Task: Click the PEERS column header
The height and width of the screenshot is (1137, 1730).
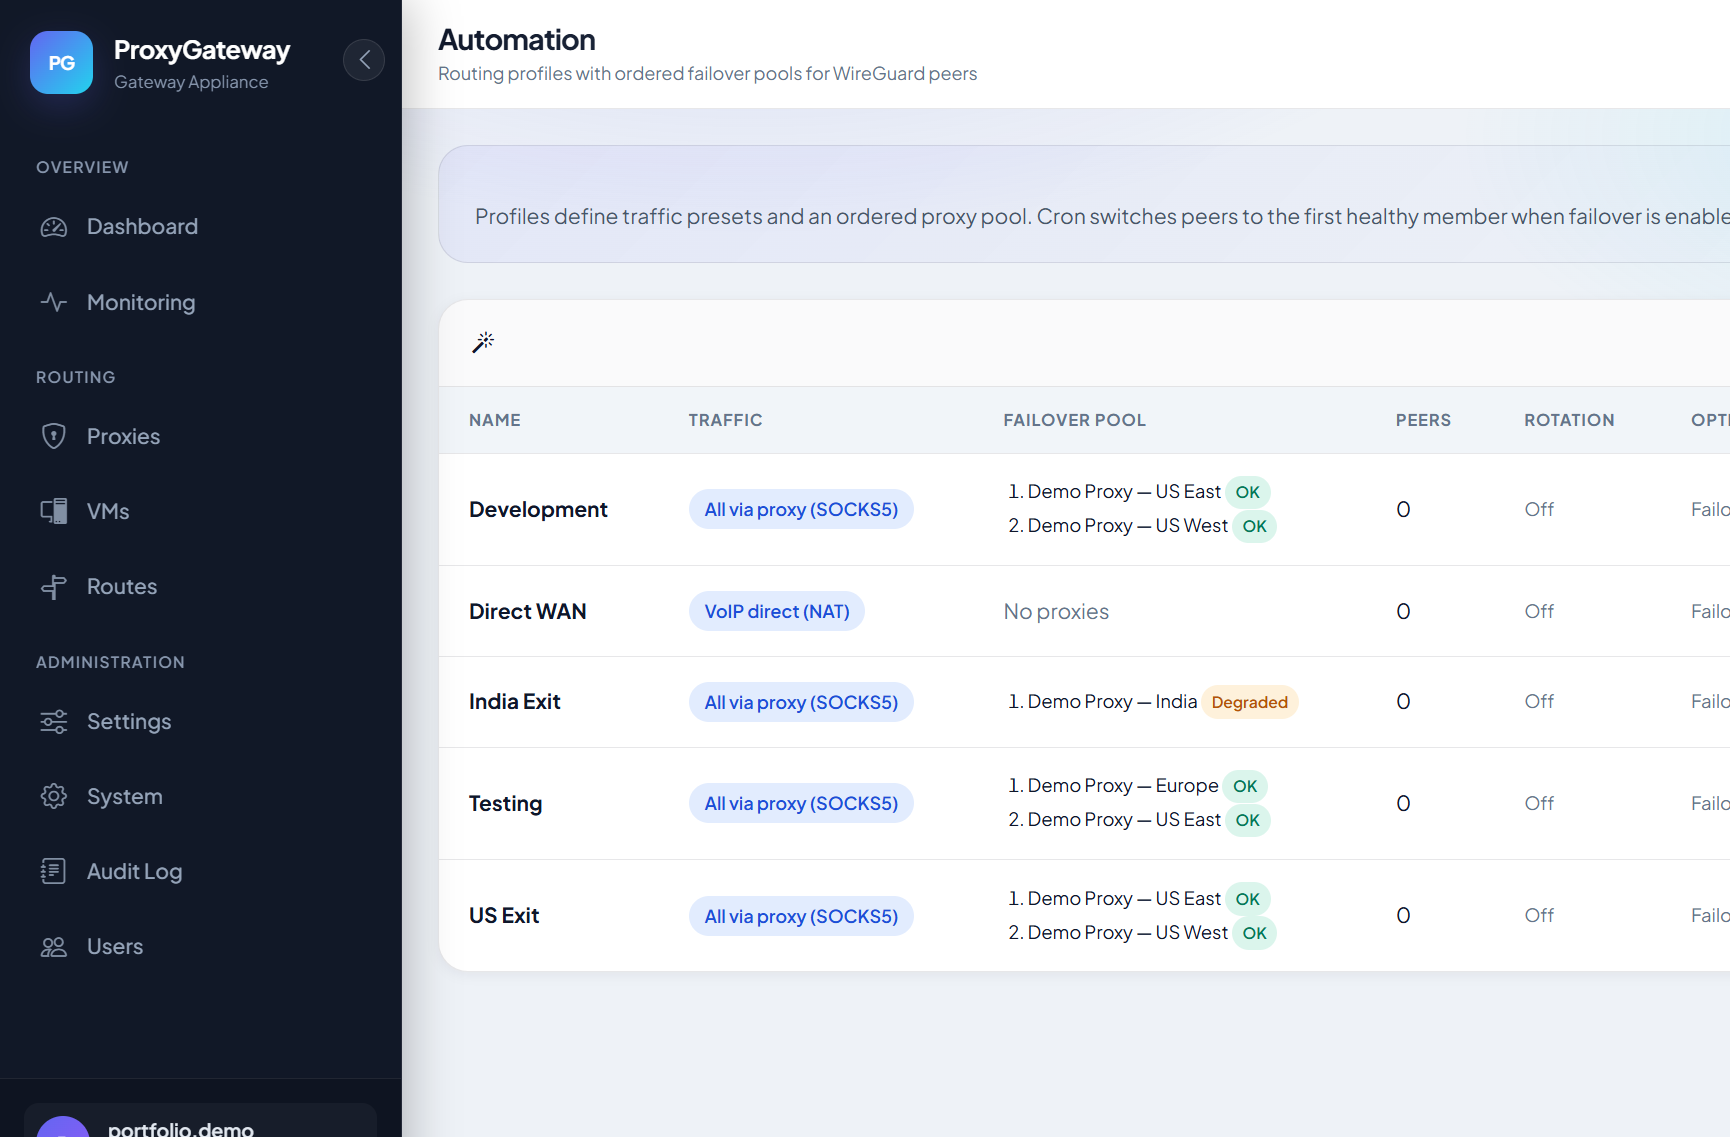Action: 1423,420
